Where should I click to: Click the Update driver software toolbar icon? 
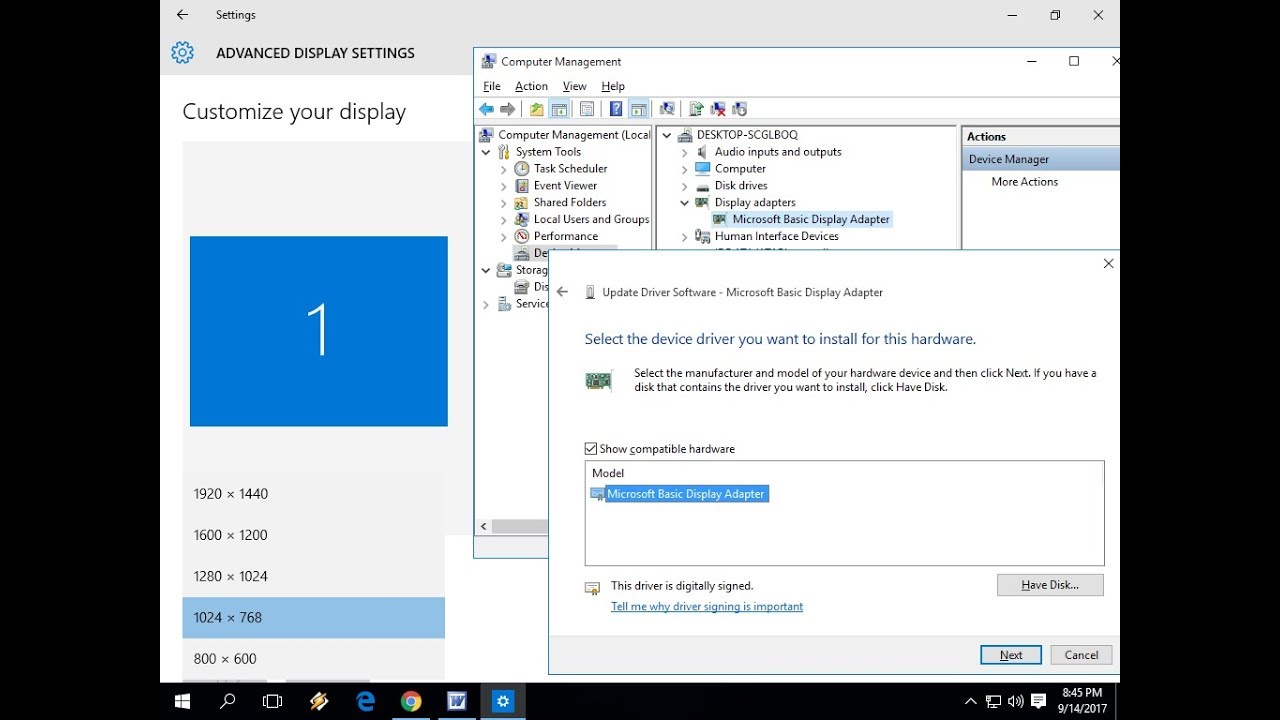click(x=696, y=109)
